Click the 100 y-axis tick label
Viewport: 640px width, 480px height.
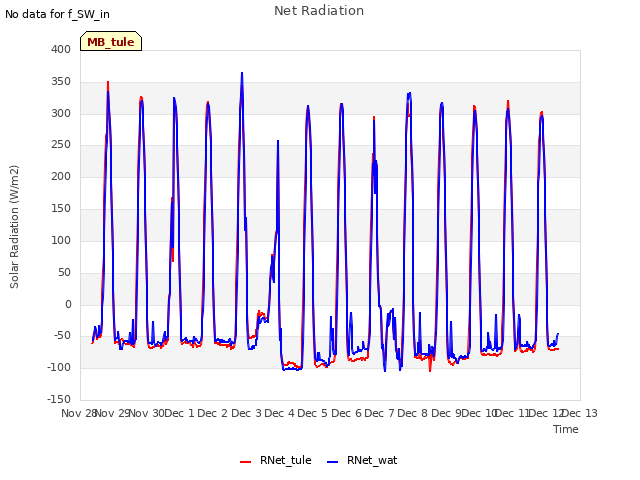(x=61, y=240)
